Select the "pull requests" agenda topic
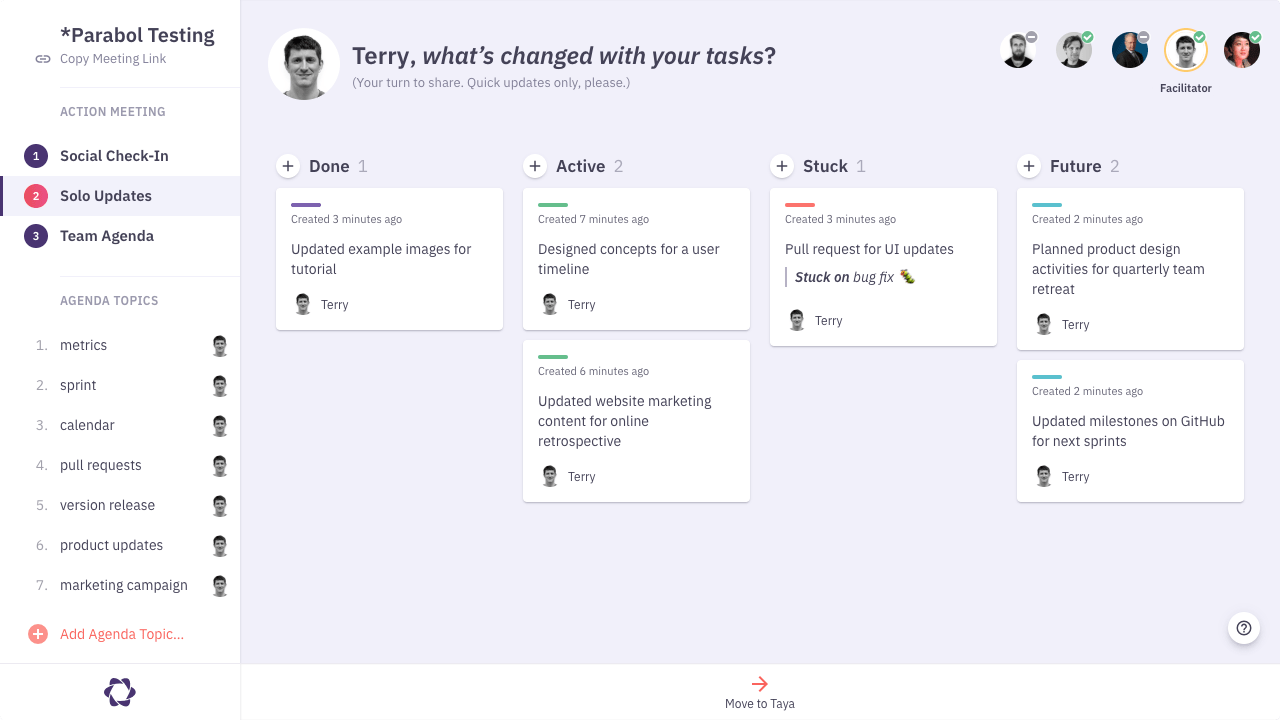Image resolution: width=1280 pixels, height=720 pixels. pos(101,465)
